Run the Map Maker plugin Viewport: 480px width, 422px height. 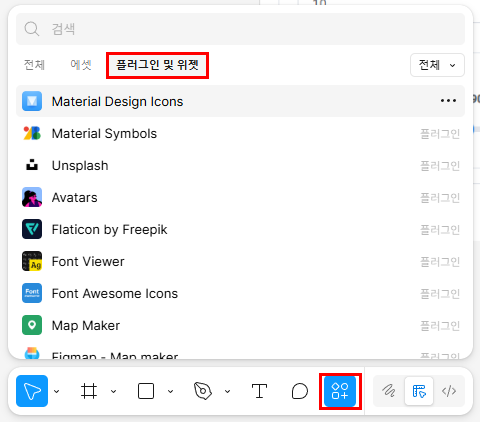click(240, 325)
